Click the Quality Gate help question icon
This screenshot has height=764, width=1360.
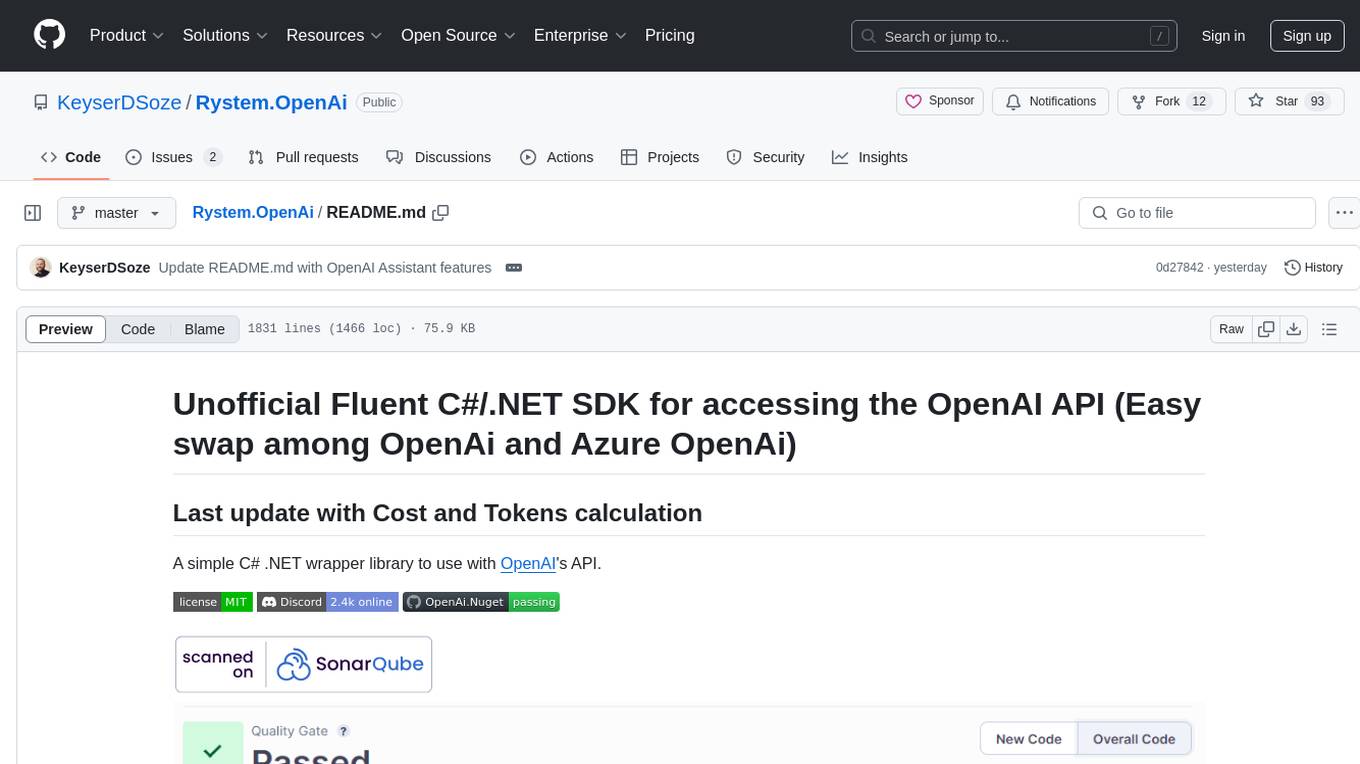coord(343,731)
